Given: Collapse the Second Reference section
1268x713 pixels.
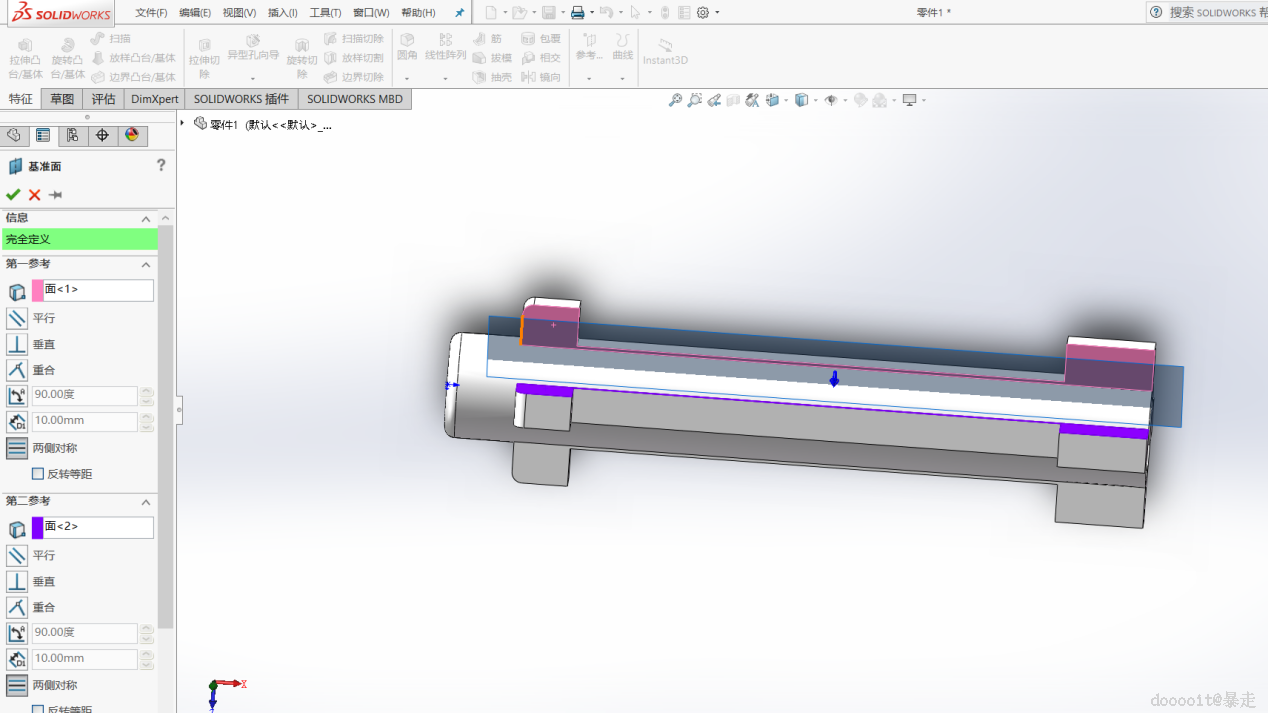Looking at the screenshot, I should tap(146, 502).
